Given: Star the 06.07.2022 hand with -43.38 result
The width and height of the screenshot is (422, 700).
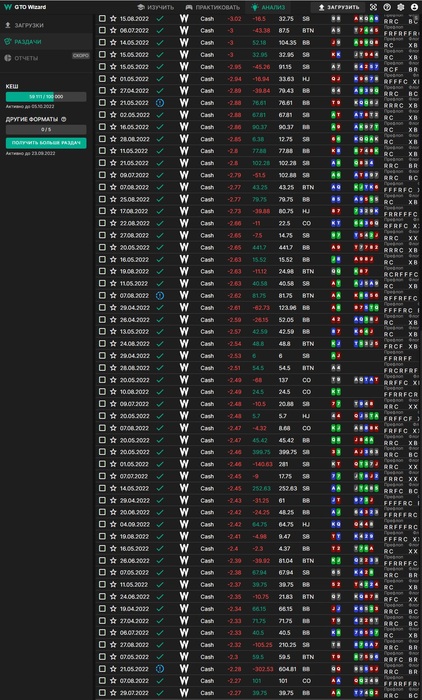Looking at the screenshot, I should tap(113, 31).
